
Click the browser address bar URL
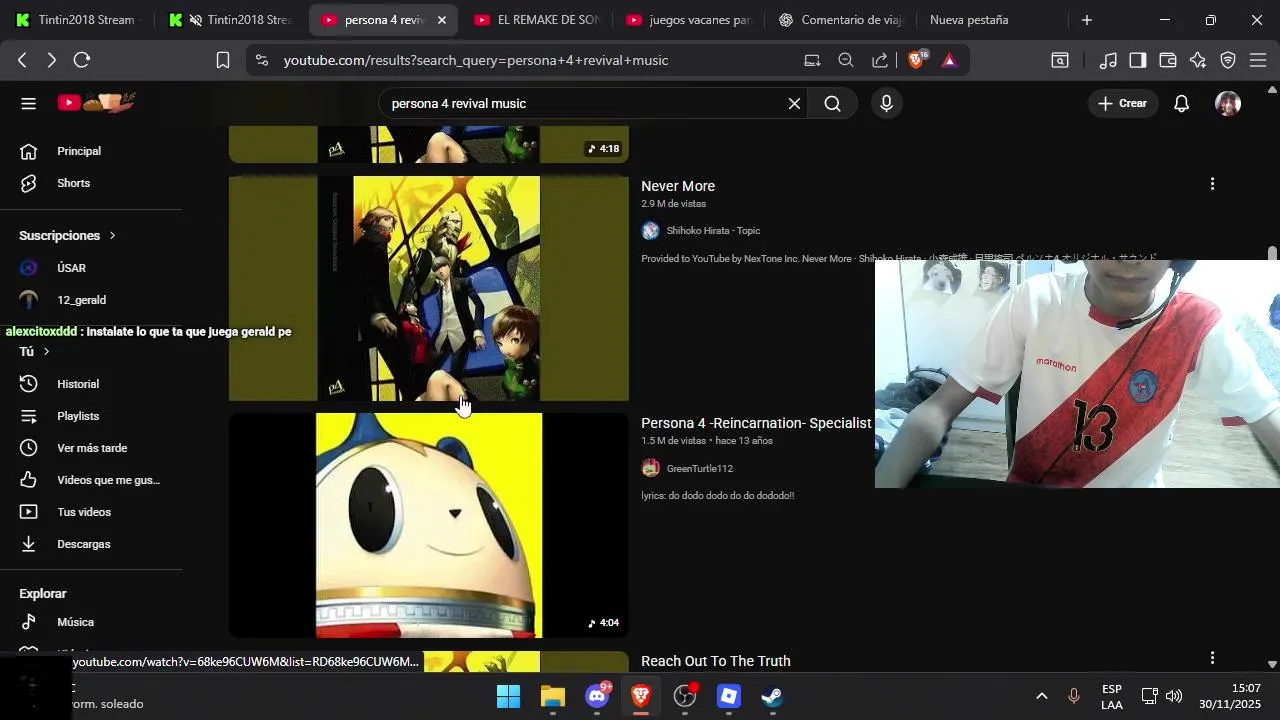(x=476, y=60)
